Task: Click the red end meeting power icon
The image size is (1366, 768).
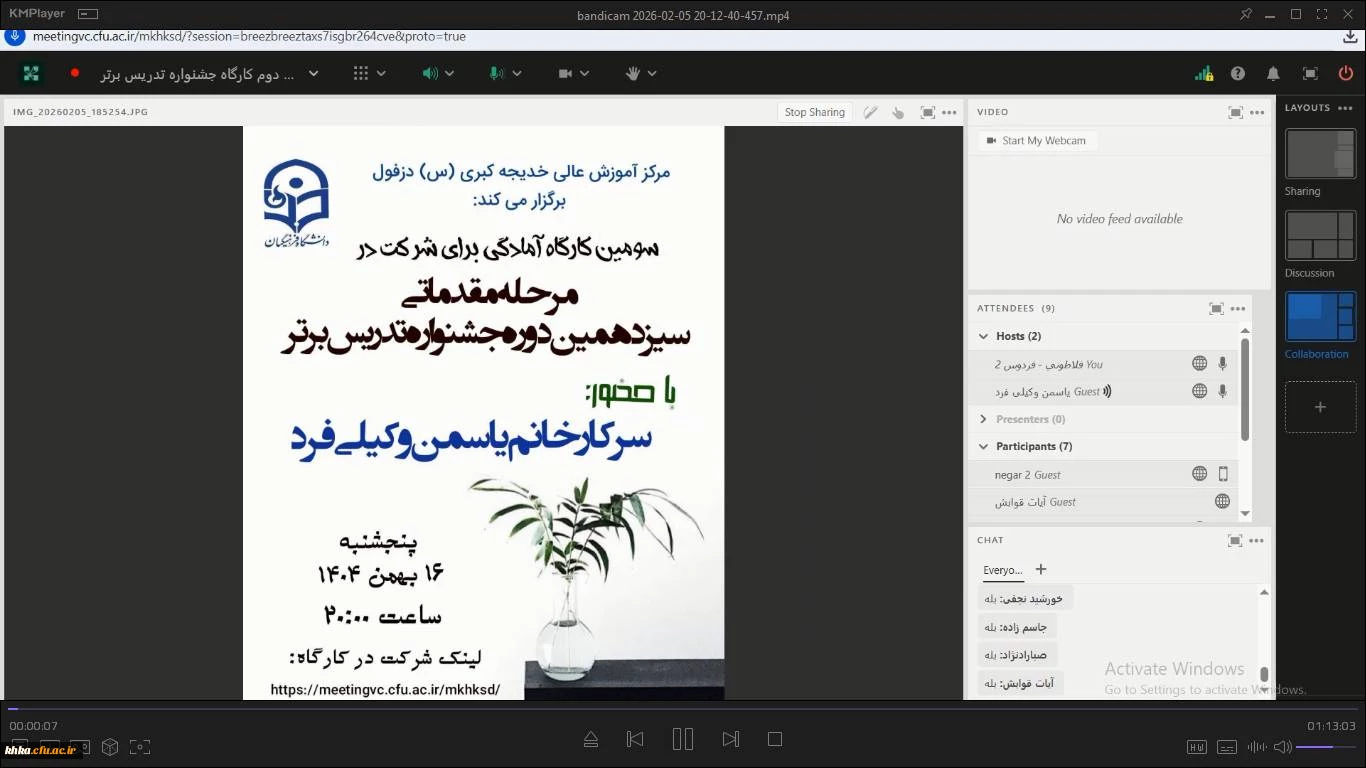Action: point(1345,74)
